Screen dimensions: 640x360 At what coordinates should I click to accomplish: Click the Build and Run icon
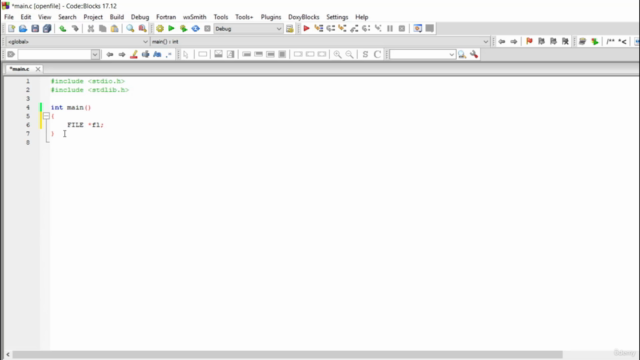(183, 29)
